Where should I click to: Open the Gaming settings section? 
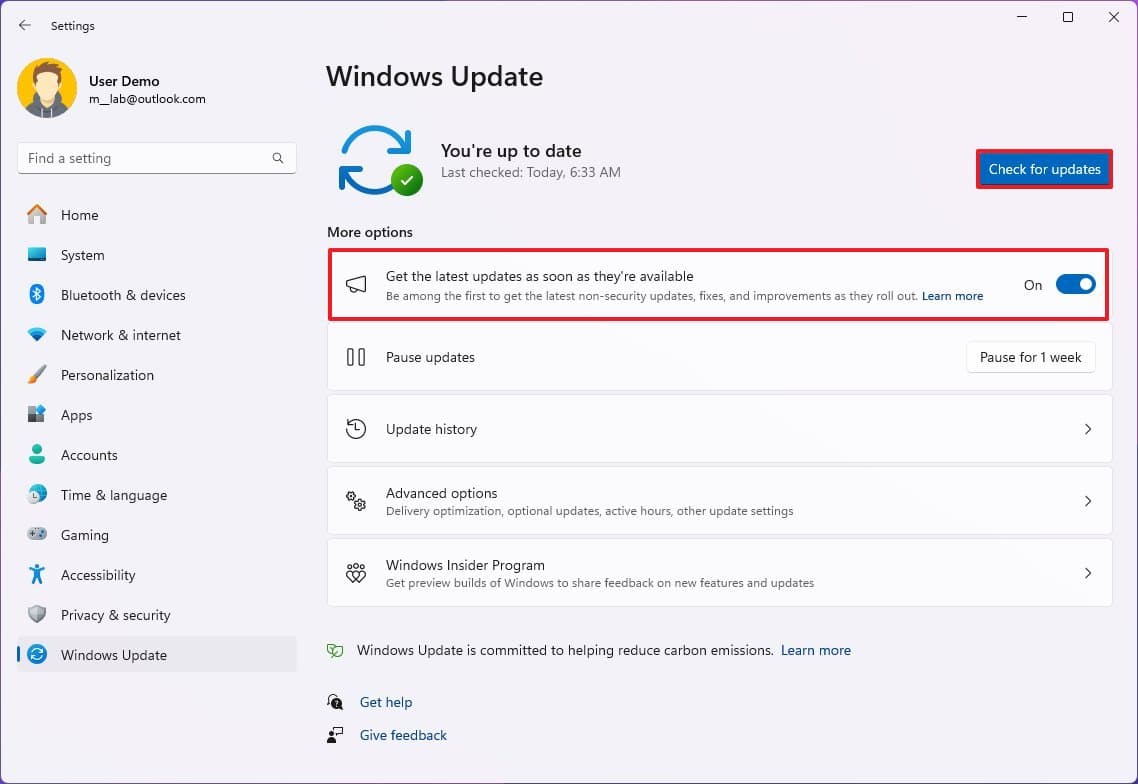point(84,535)
